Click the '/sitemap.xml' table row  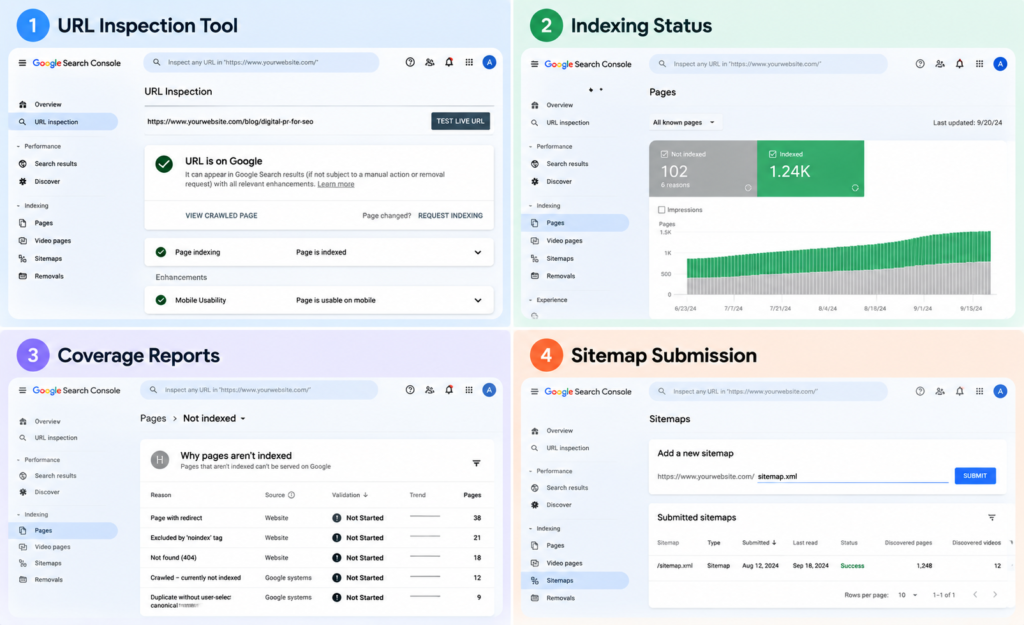829,566
